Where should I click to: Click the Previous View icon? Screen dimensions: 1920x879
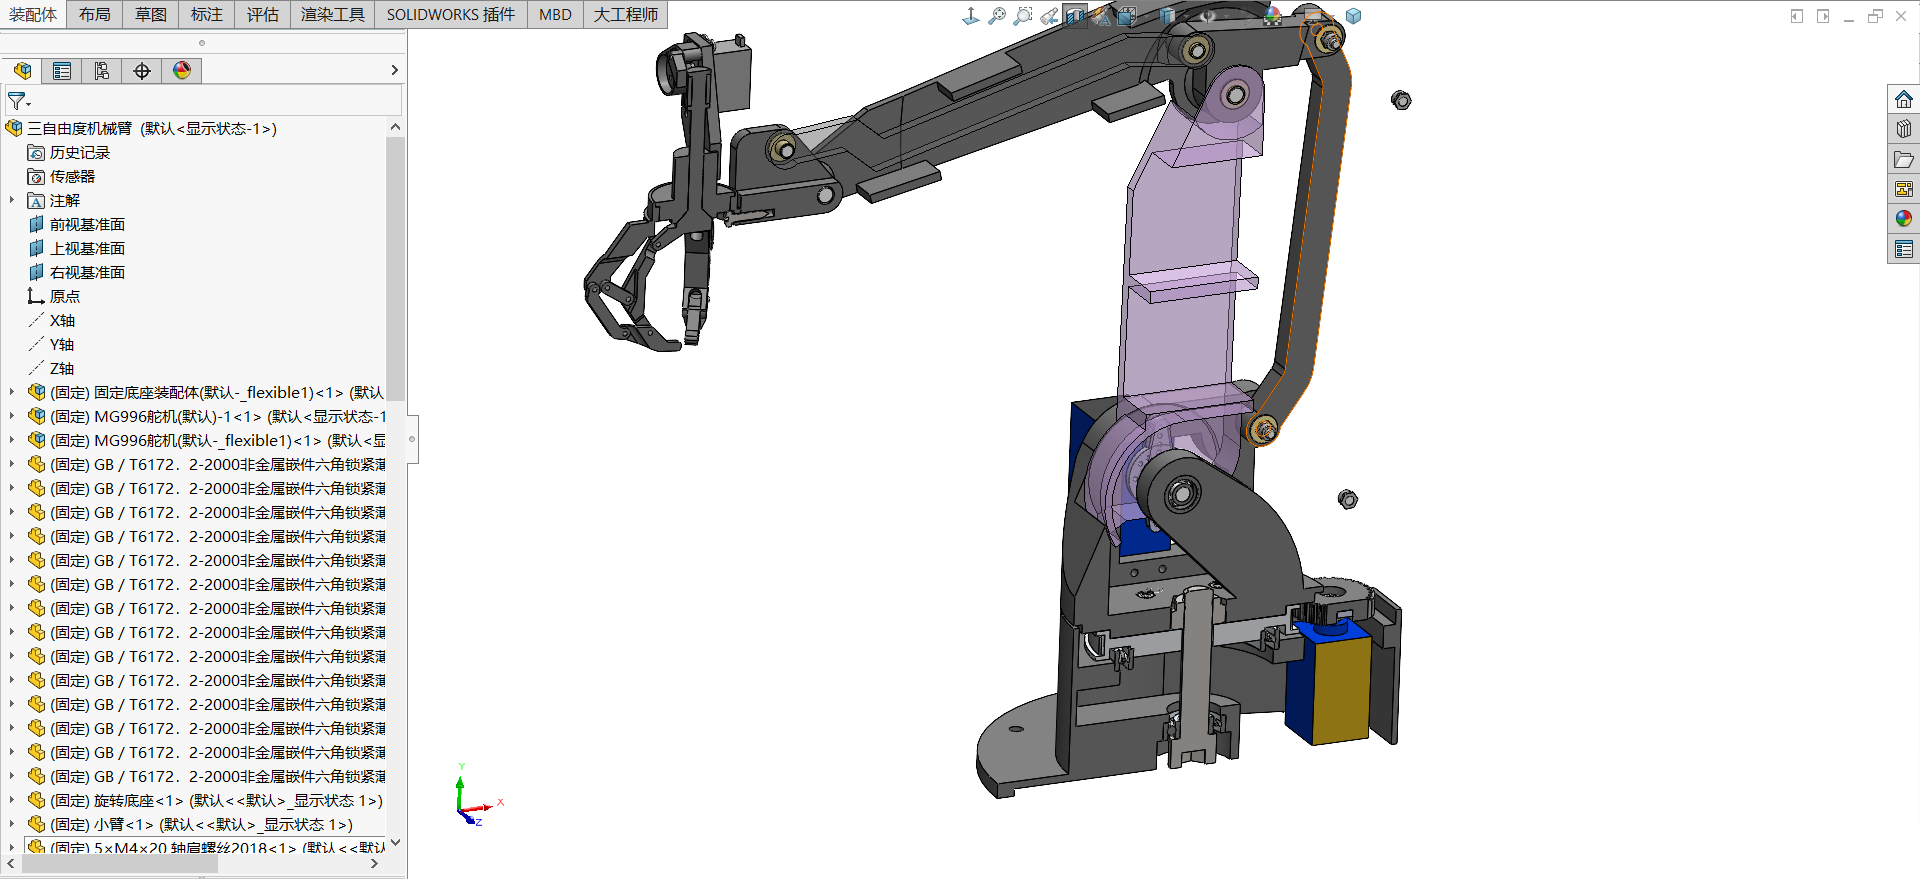tap(1049, 16)
